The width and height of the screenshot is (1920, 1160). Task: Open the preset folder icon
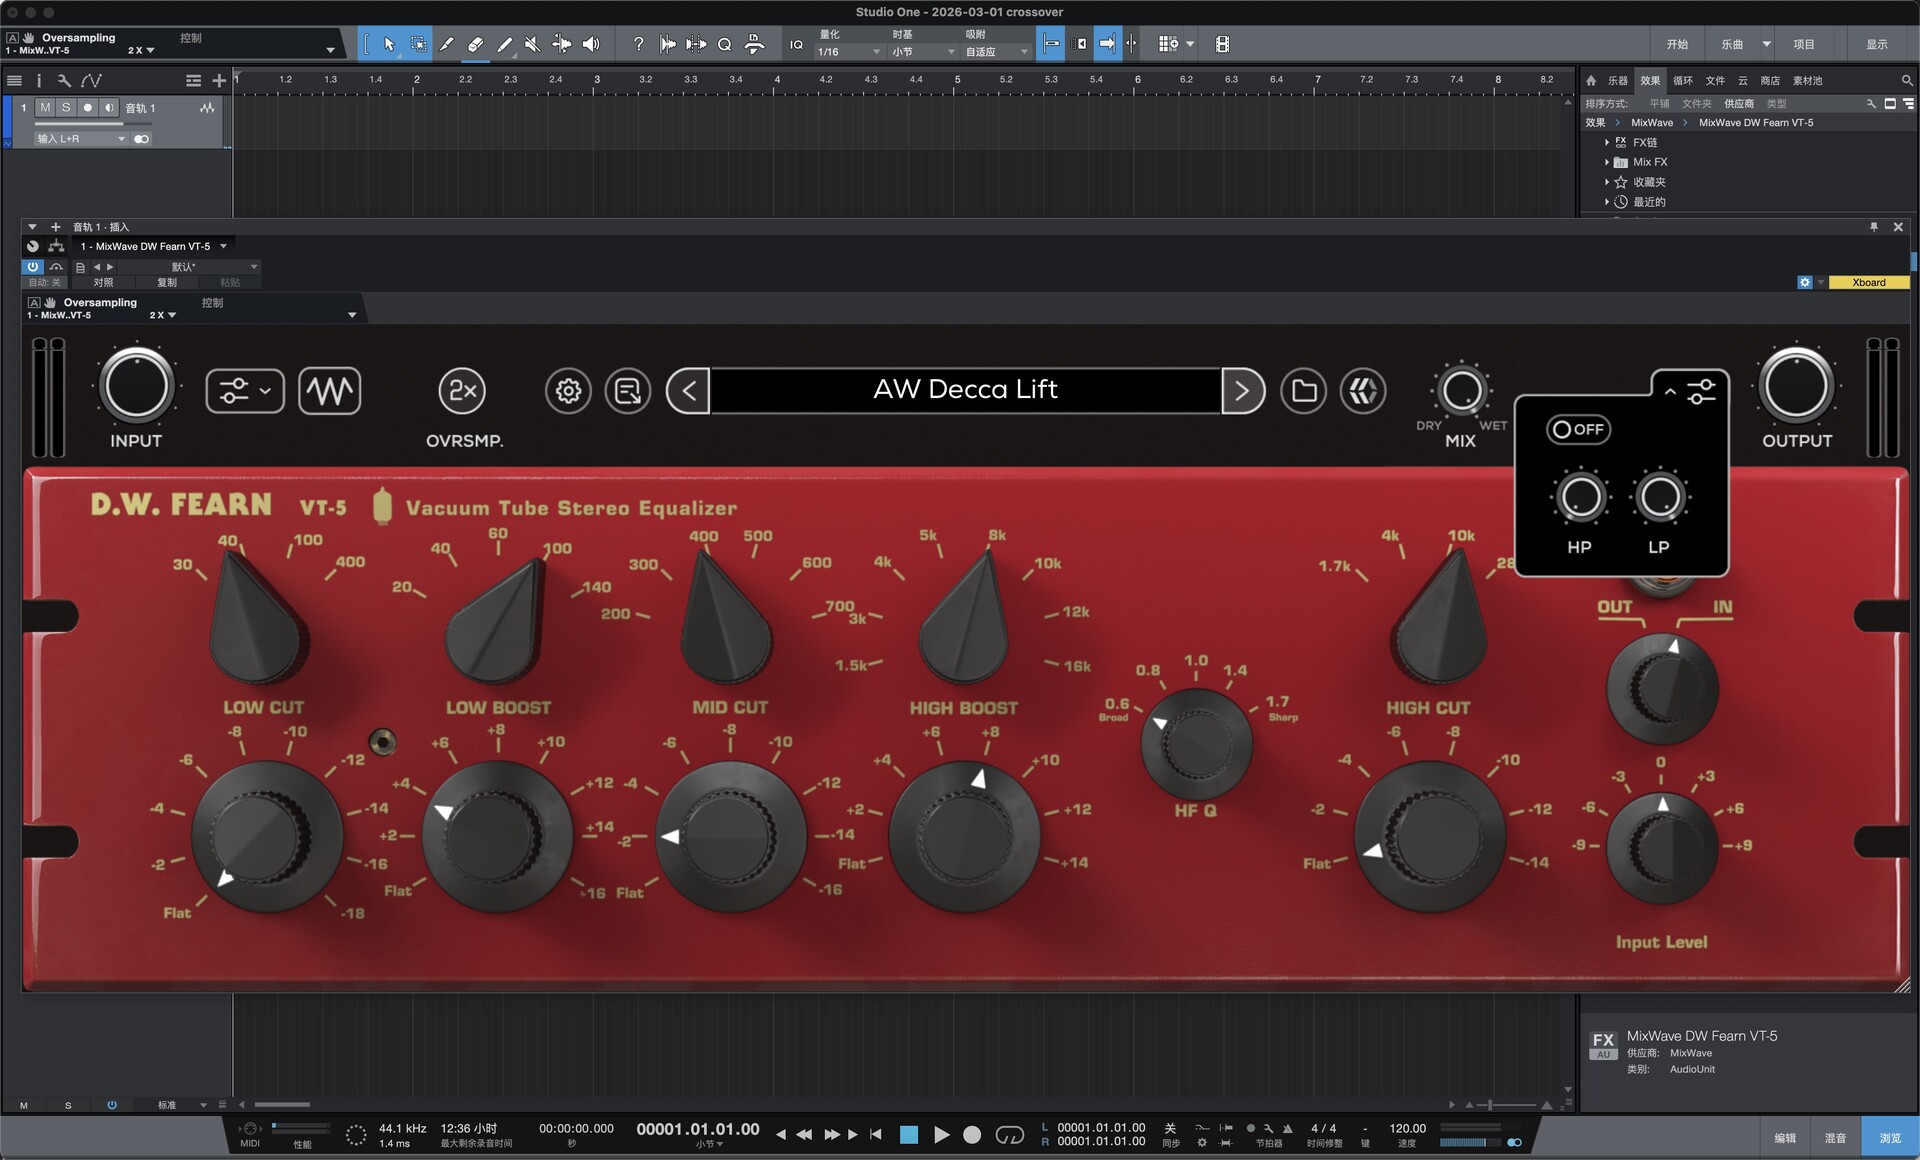[1303, 391]
